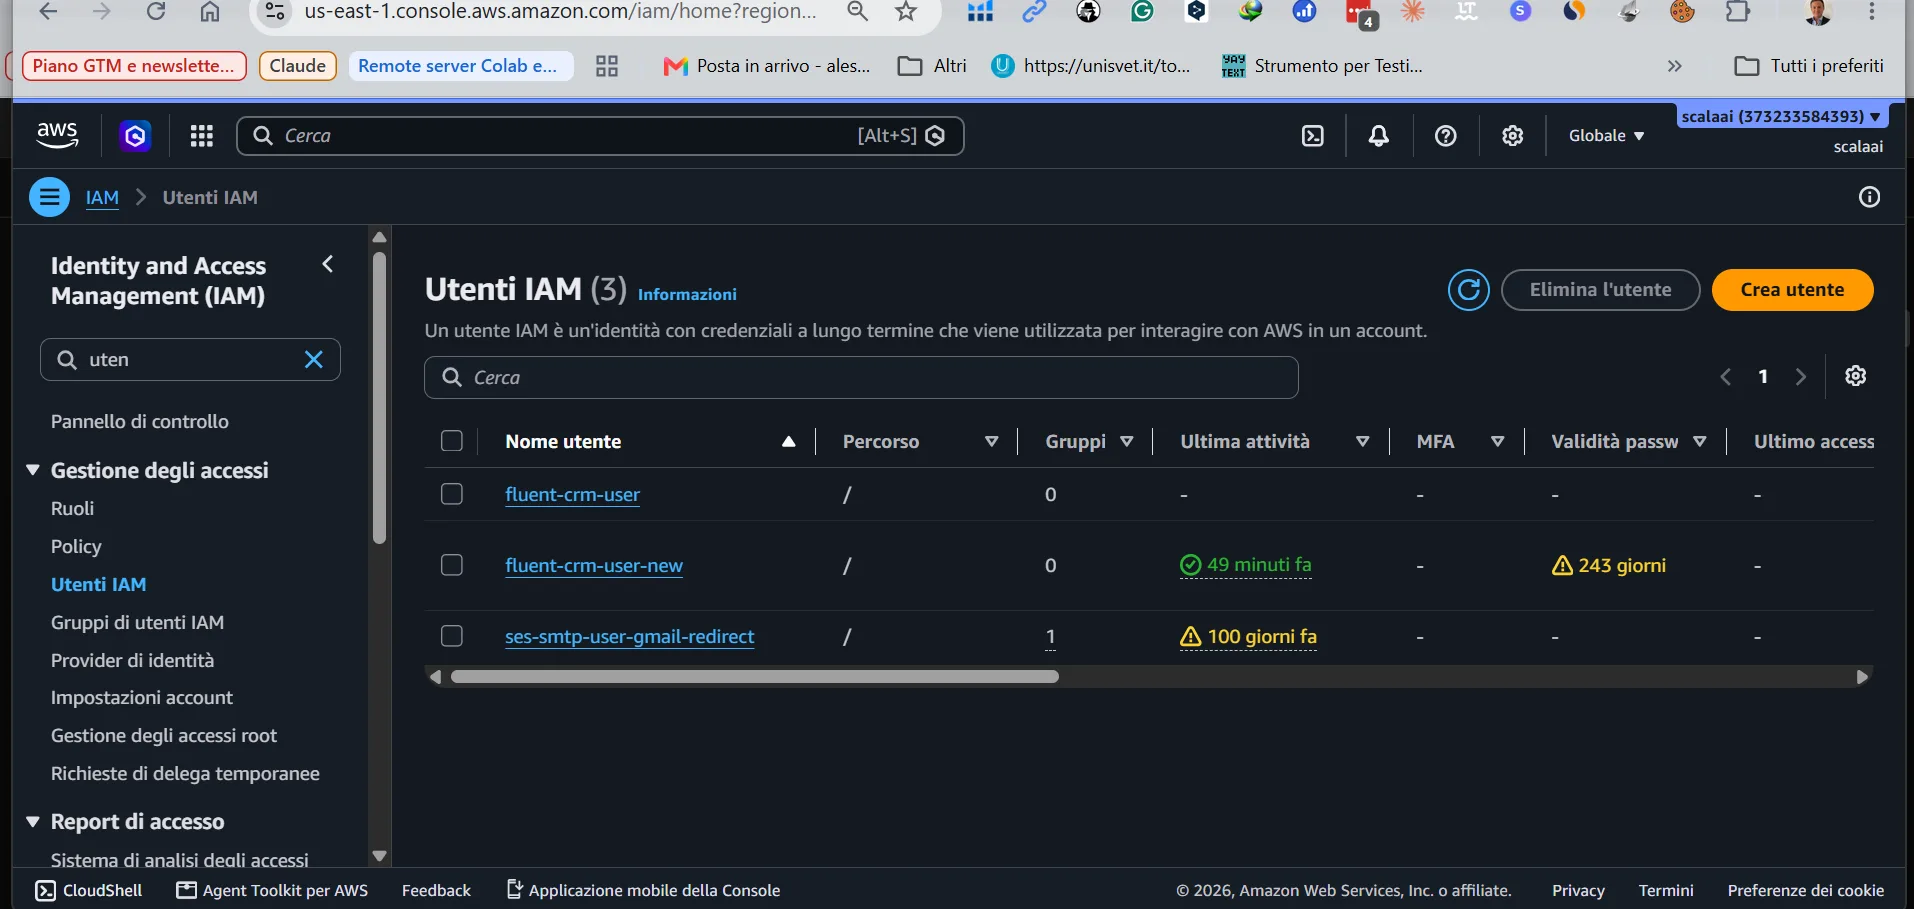Sort by Ultima attività column
The height and width of the screenshot is (909, 1914).
[x=1362, y=442]
